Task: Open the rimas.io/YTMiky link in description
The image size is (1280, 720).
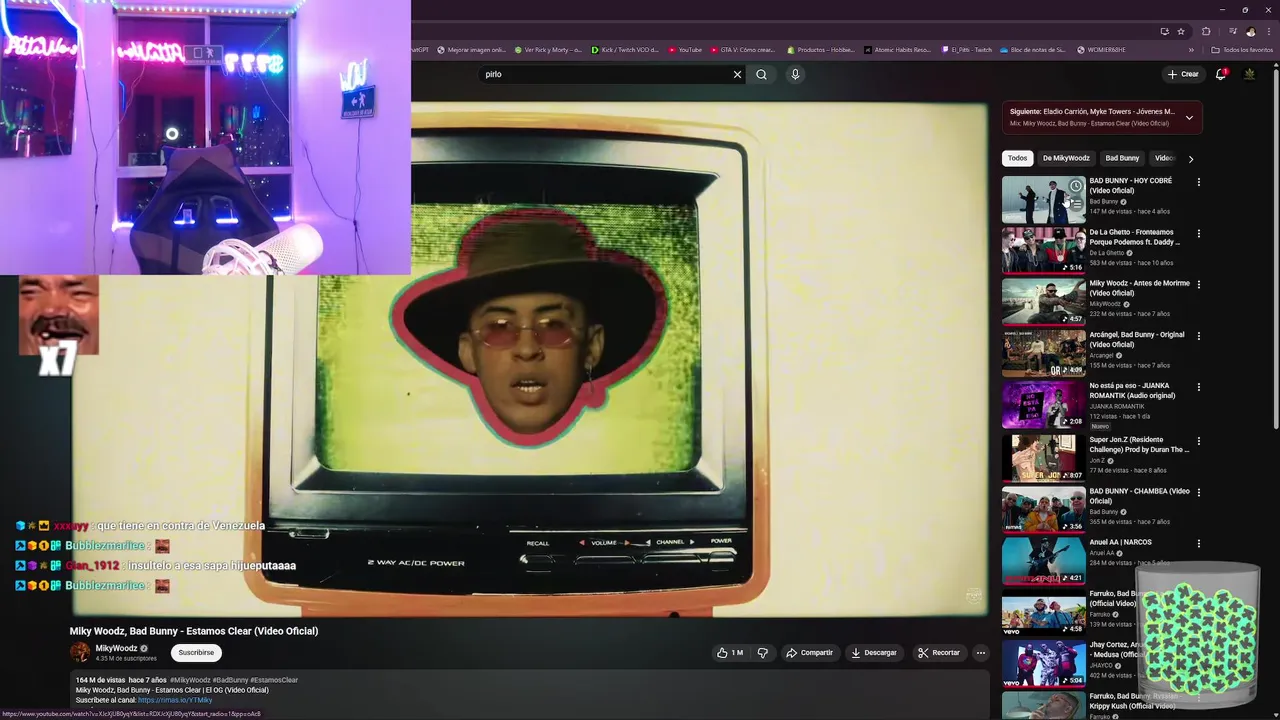Action: (x=175, y=700)
